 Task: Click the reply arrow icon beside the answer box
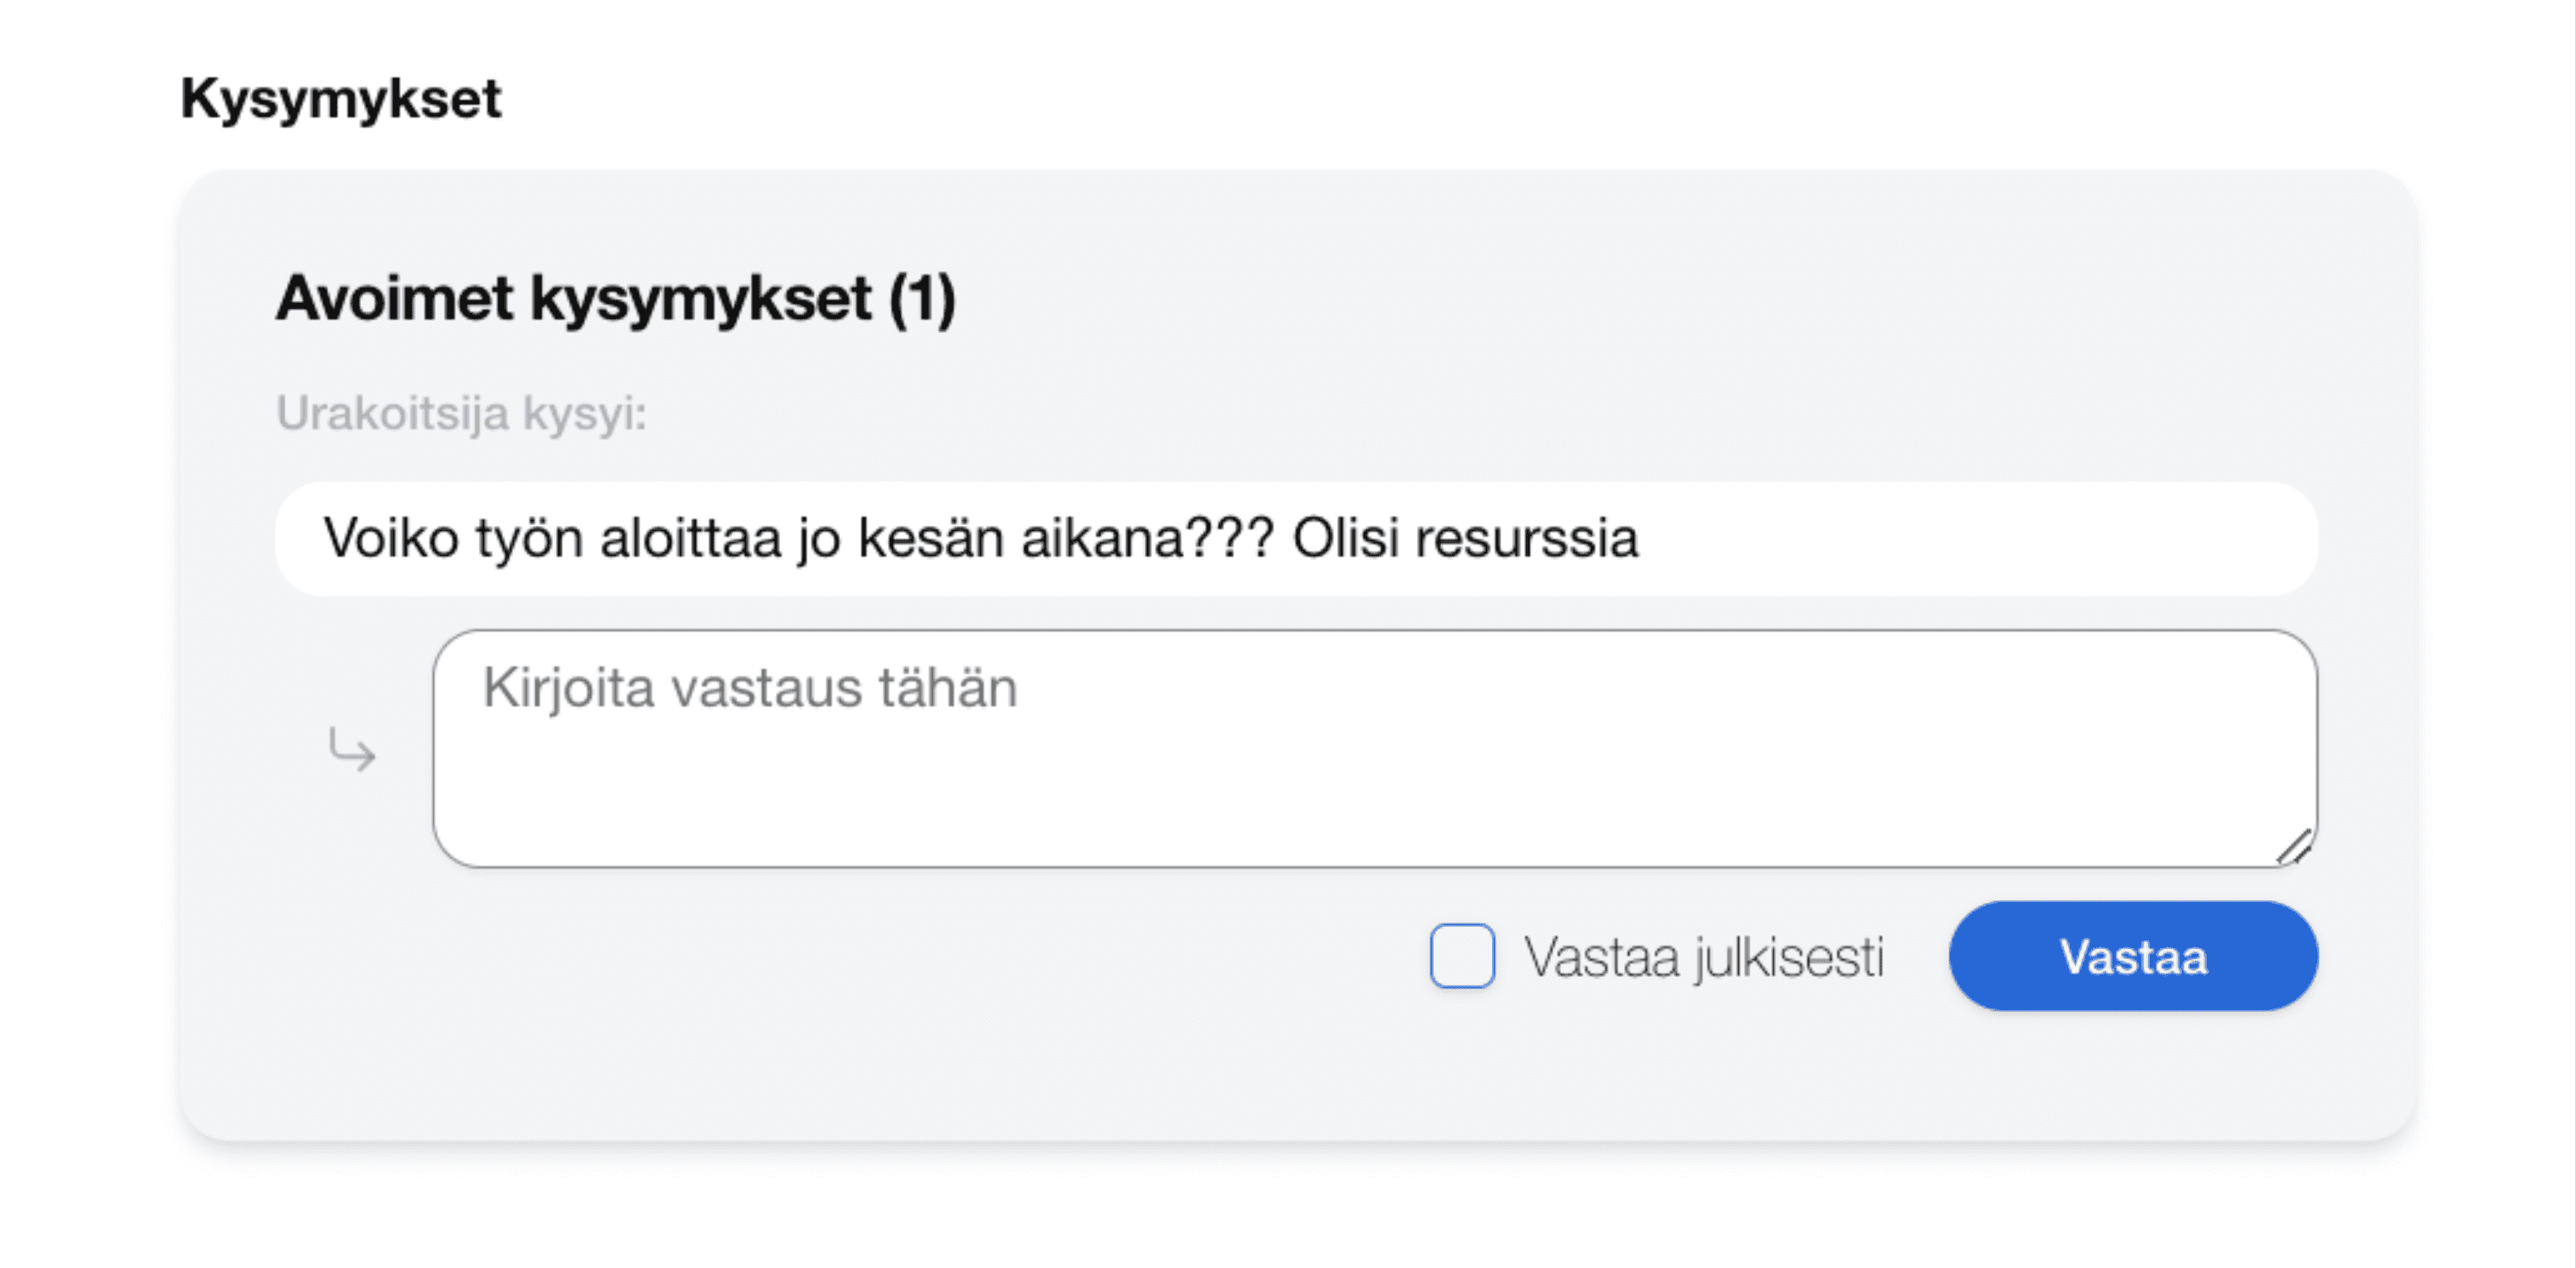[x=352, y=748]
